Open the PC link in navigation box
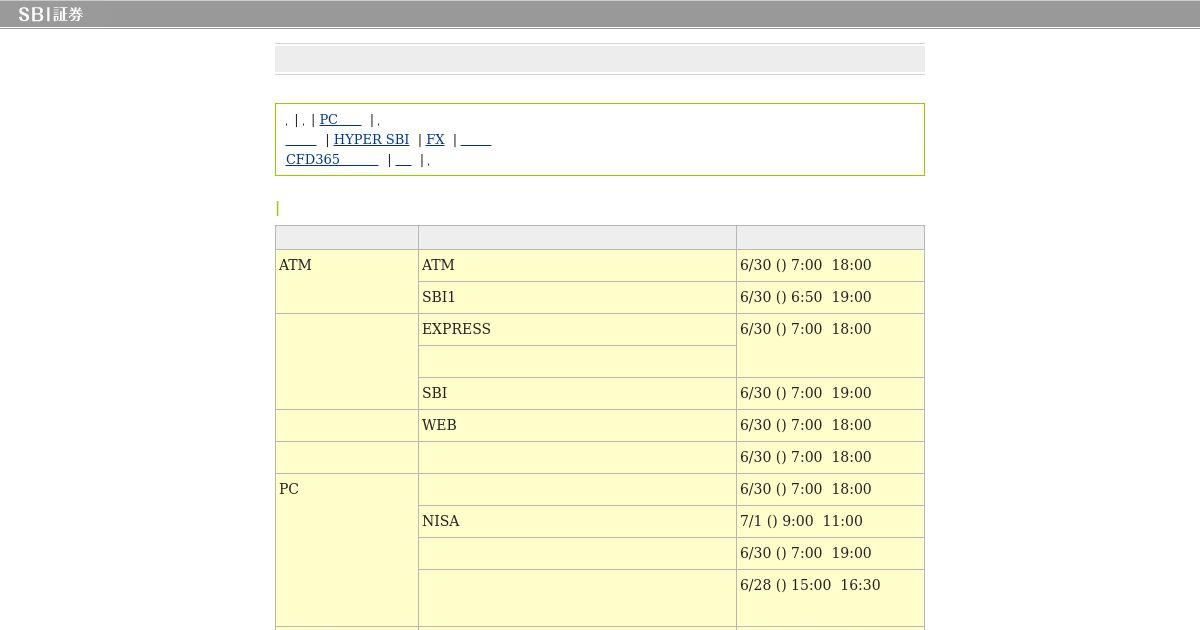Image resolution: width=1200 pixels, height=630 pixels. pos(340,119)
